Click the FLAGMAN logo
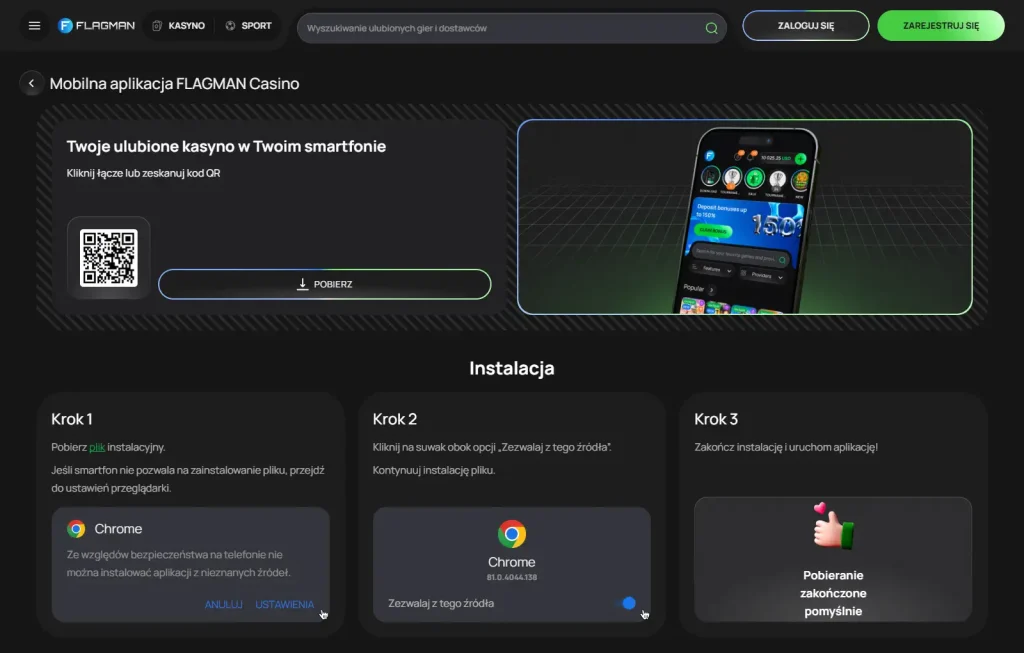The height and width of the screenshot is (653, 1024). pos(96,26)
